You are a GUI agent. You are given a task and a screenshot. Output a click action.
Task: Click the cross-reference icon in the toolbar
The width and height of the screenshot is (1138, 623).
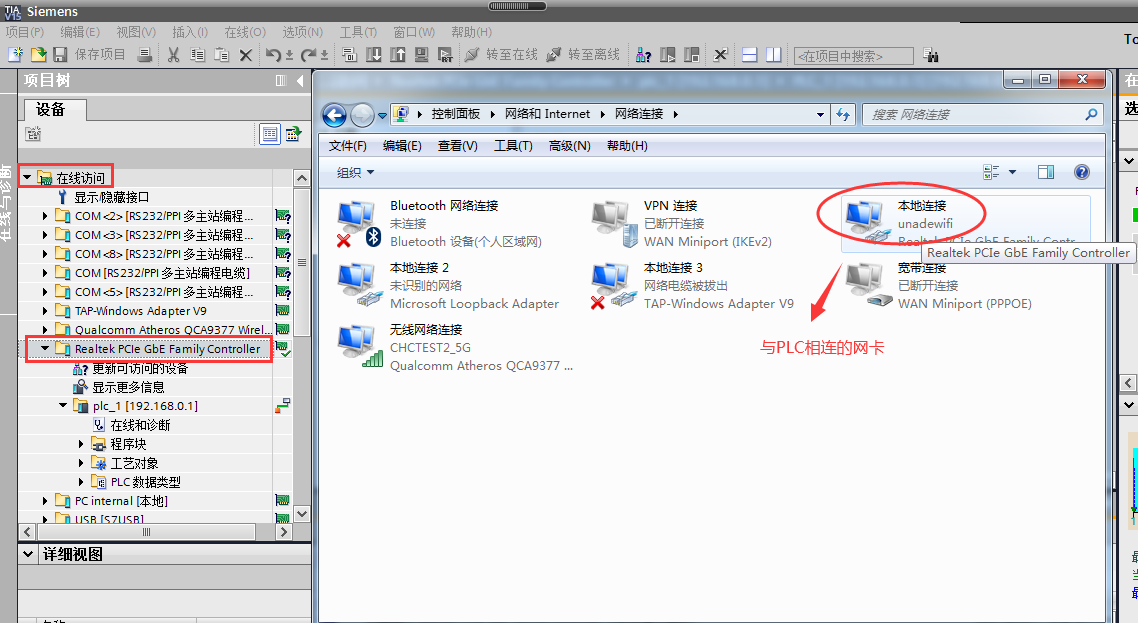tap(721, 54)
